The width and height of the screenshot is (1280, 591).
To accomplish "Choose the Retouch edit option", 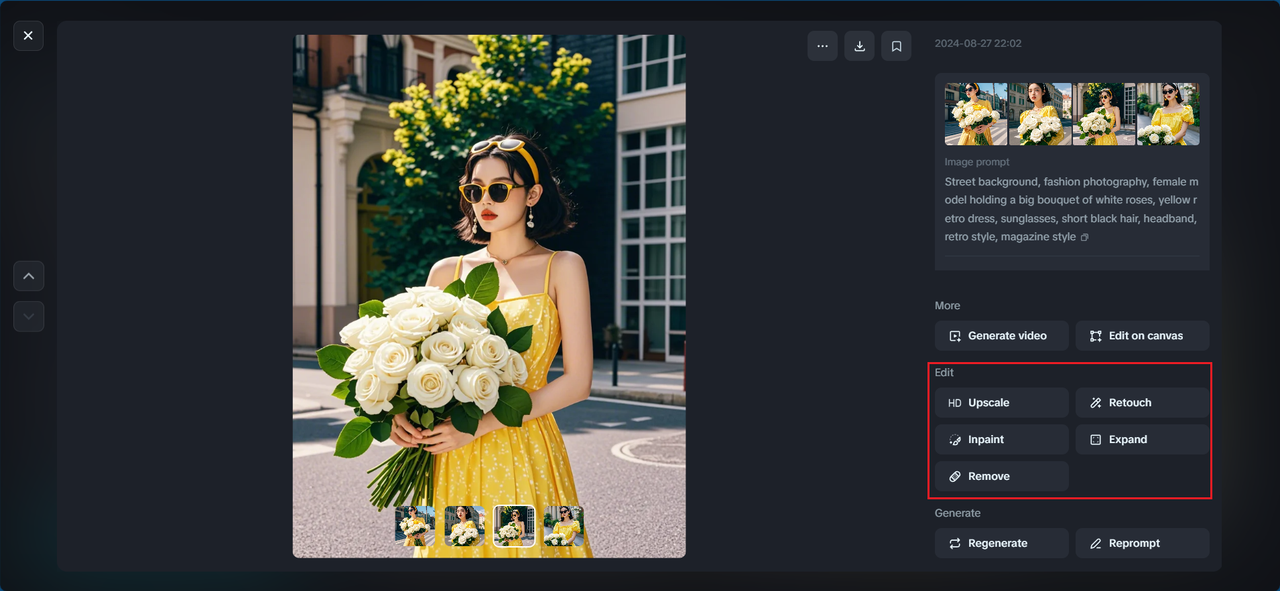I will coord(1142,403).
